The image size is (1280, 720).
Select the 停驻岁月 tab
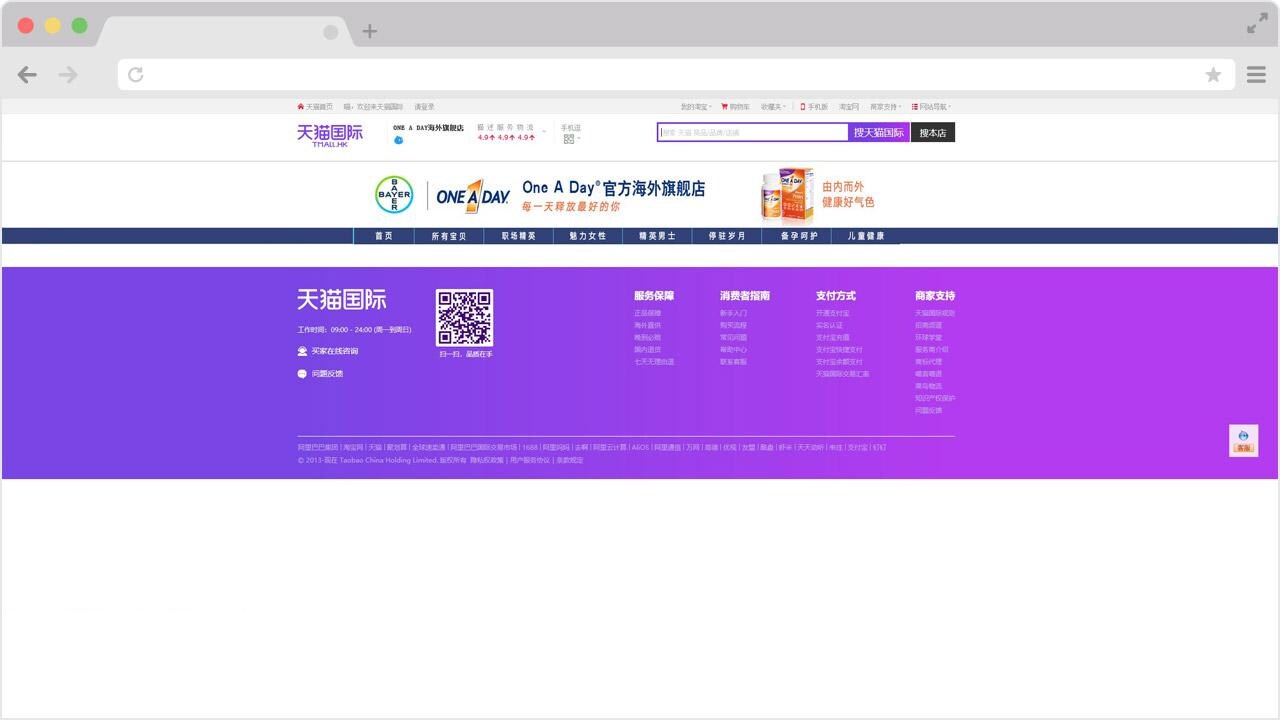point(726,236)
